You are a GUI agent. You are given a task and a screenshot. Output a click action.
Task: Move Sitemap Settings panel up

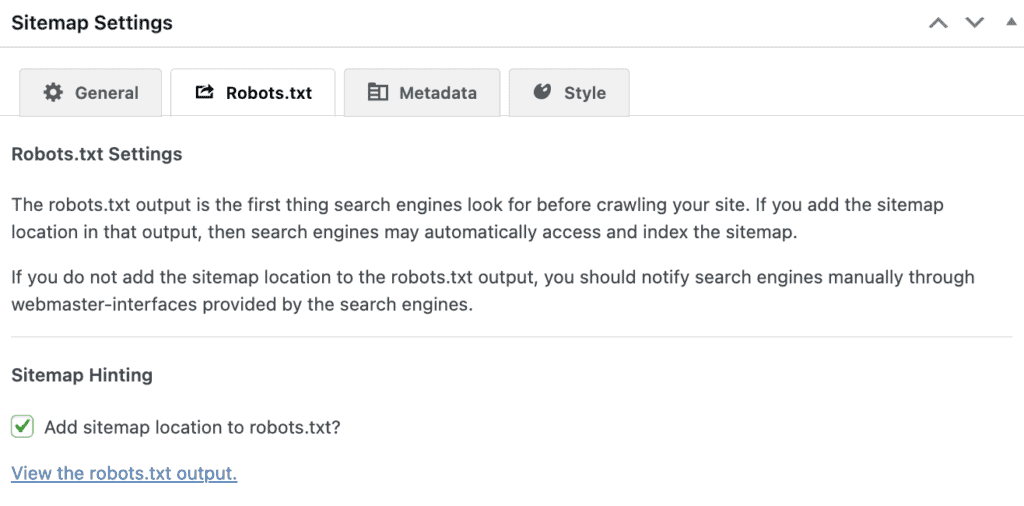click(938, 23)
